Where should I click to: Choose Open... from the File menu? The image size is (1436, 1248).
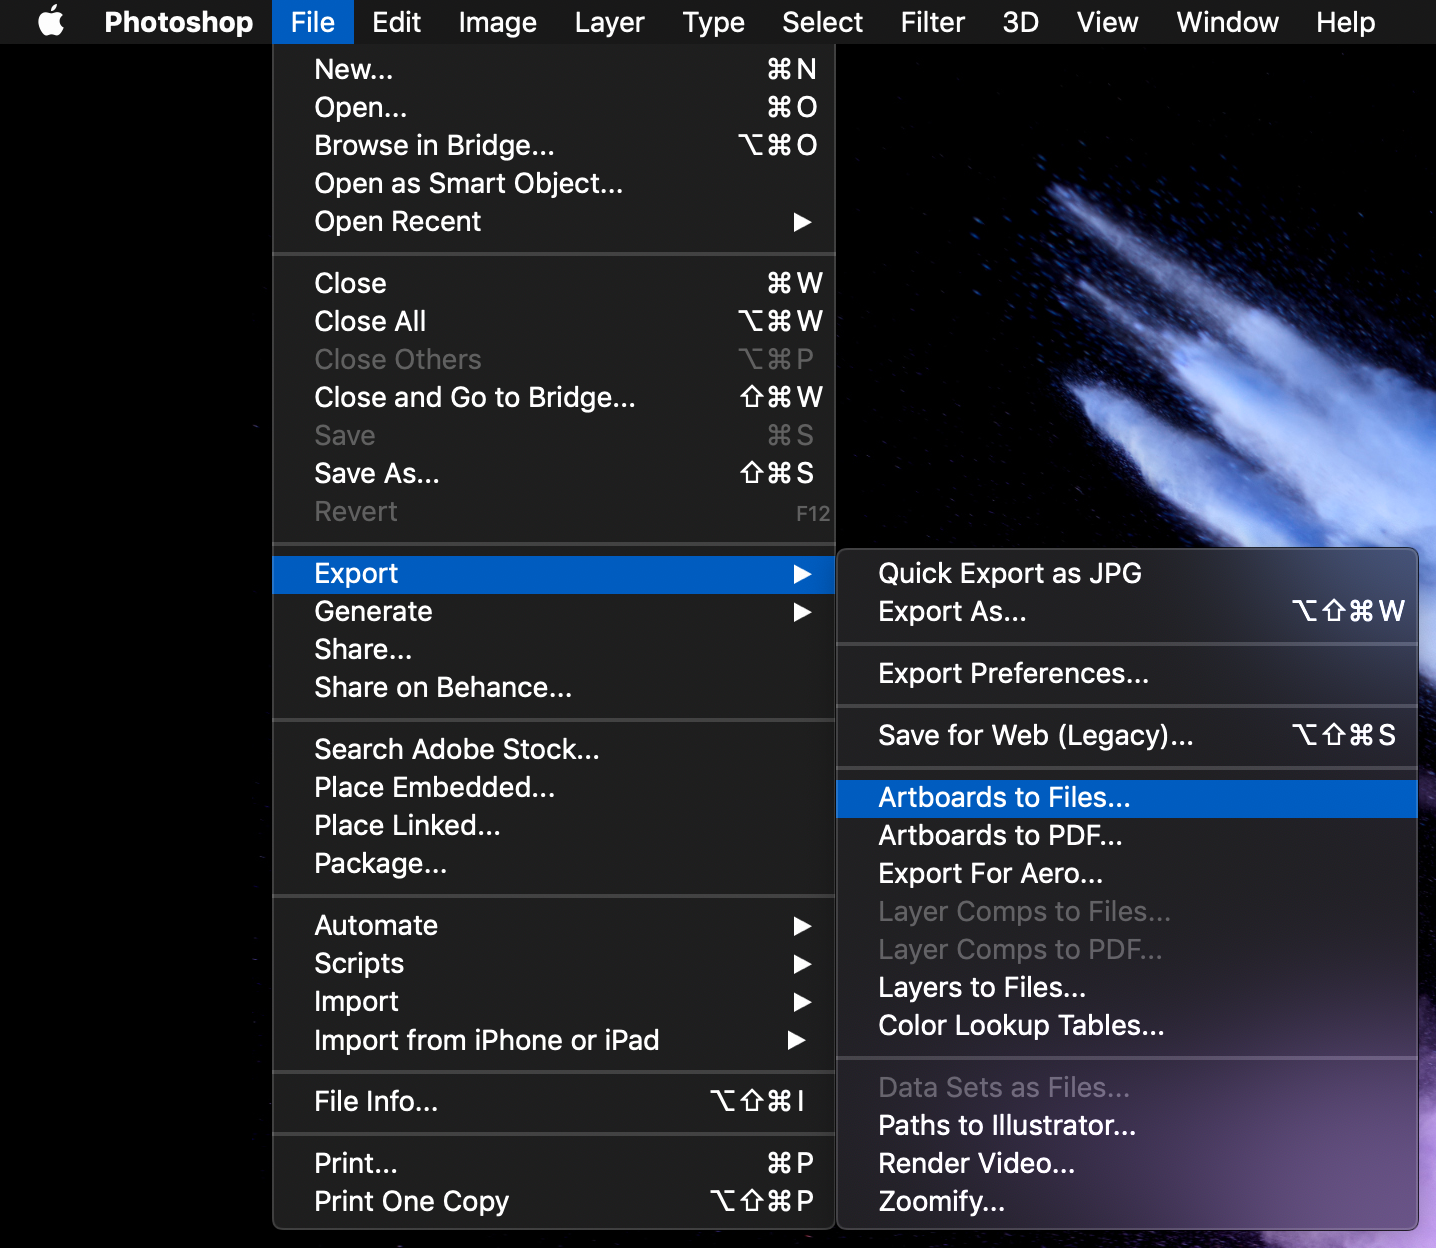point(554,107)
